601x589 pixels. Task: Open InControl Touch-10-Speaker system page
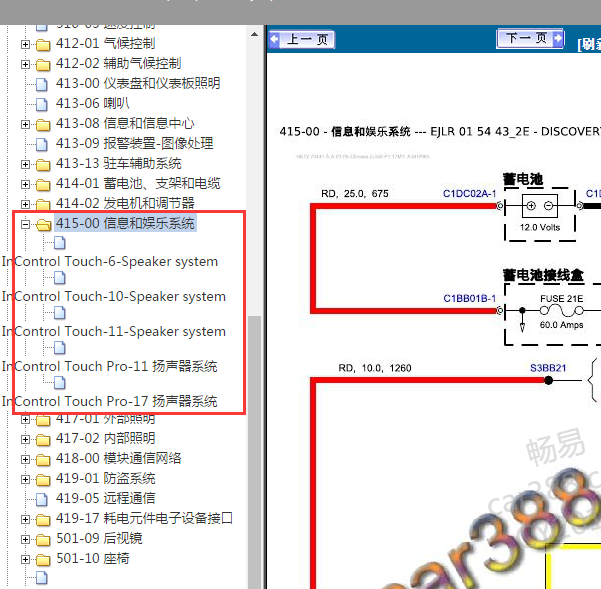114,297
